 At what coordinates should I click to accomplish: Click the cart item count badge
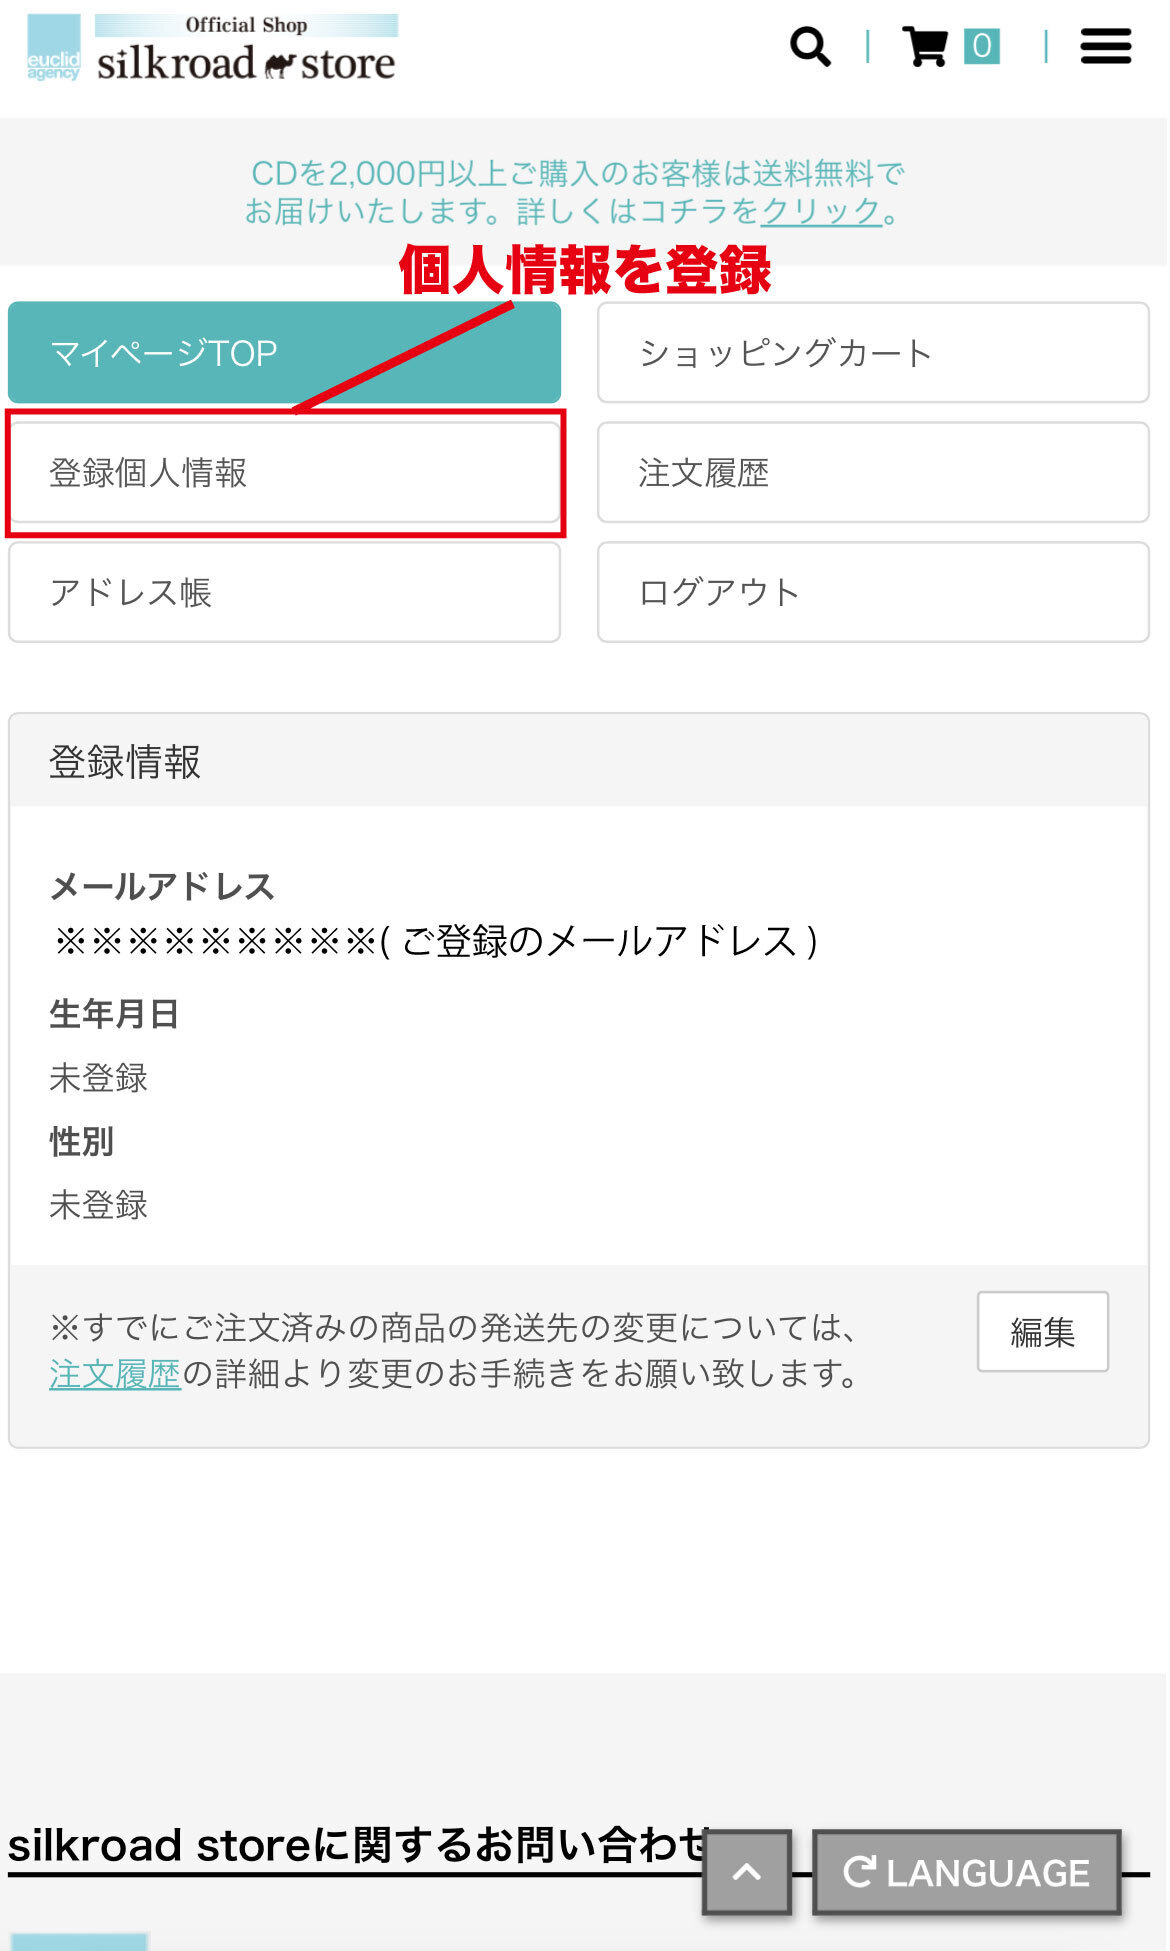pyautogui.click(x=981, y=46)
